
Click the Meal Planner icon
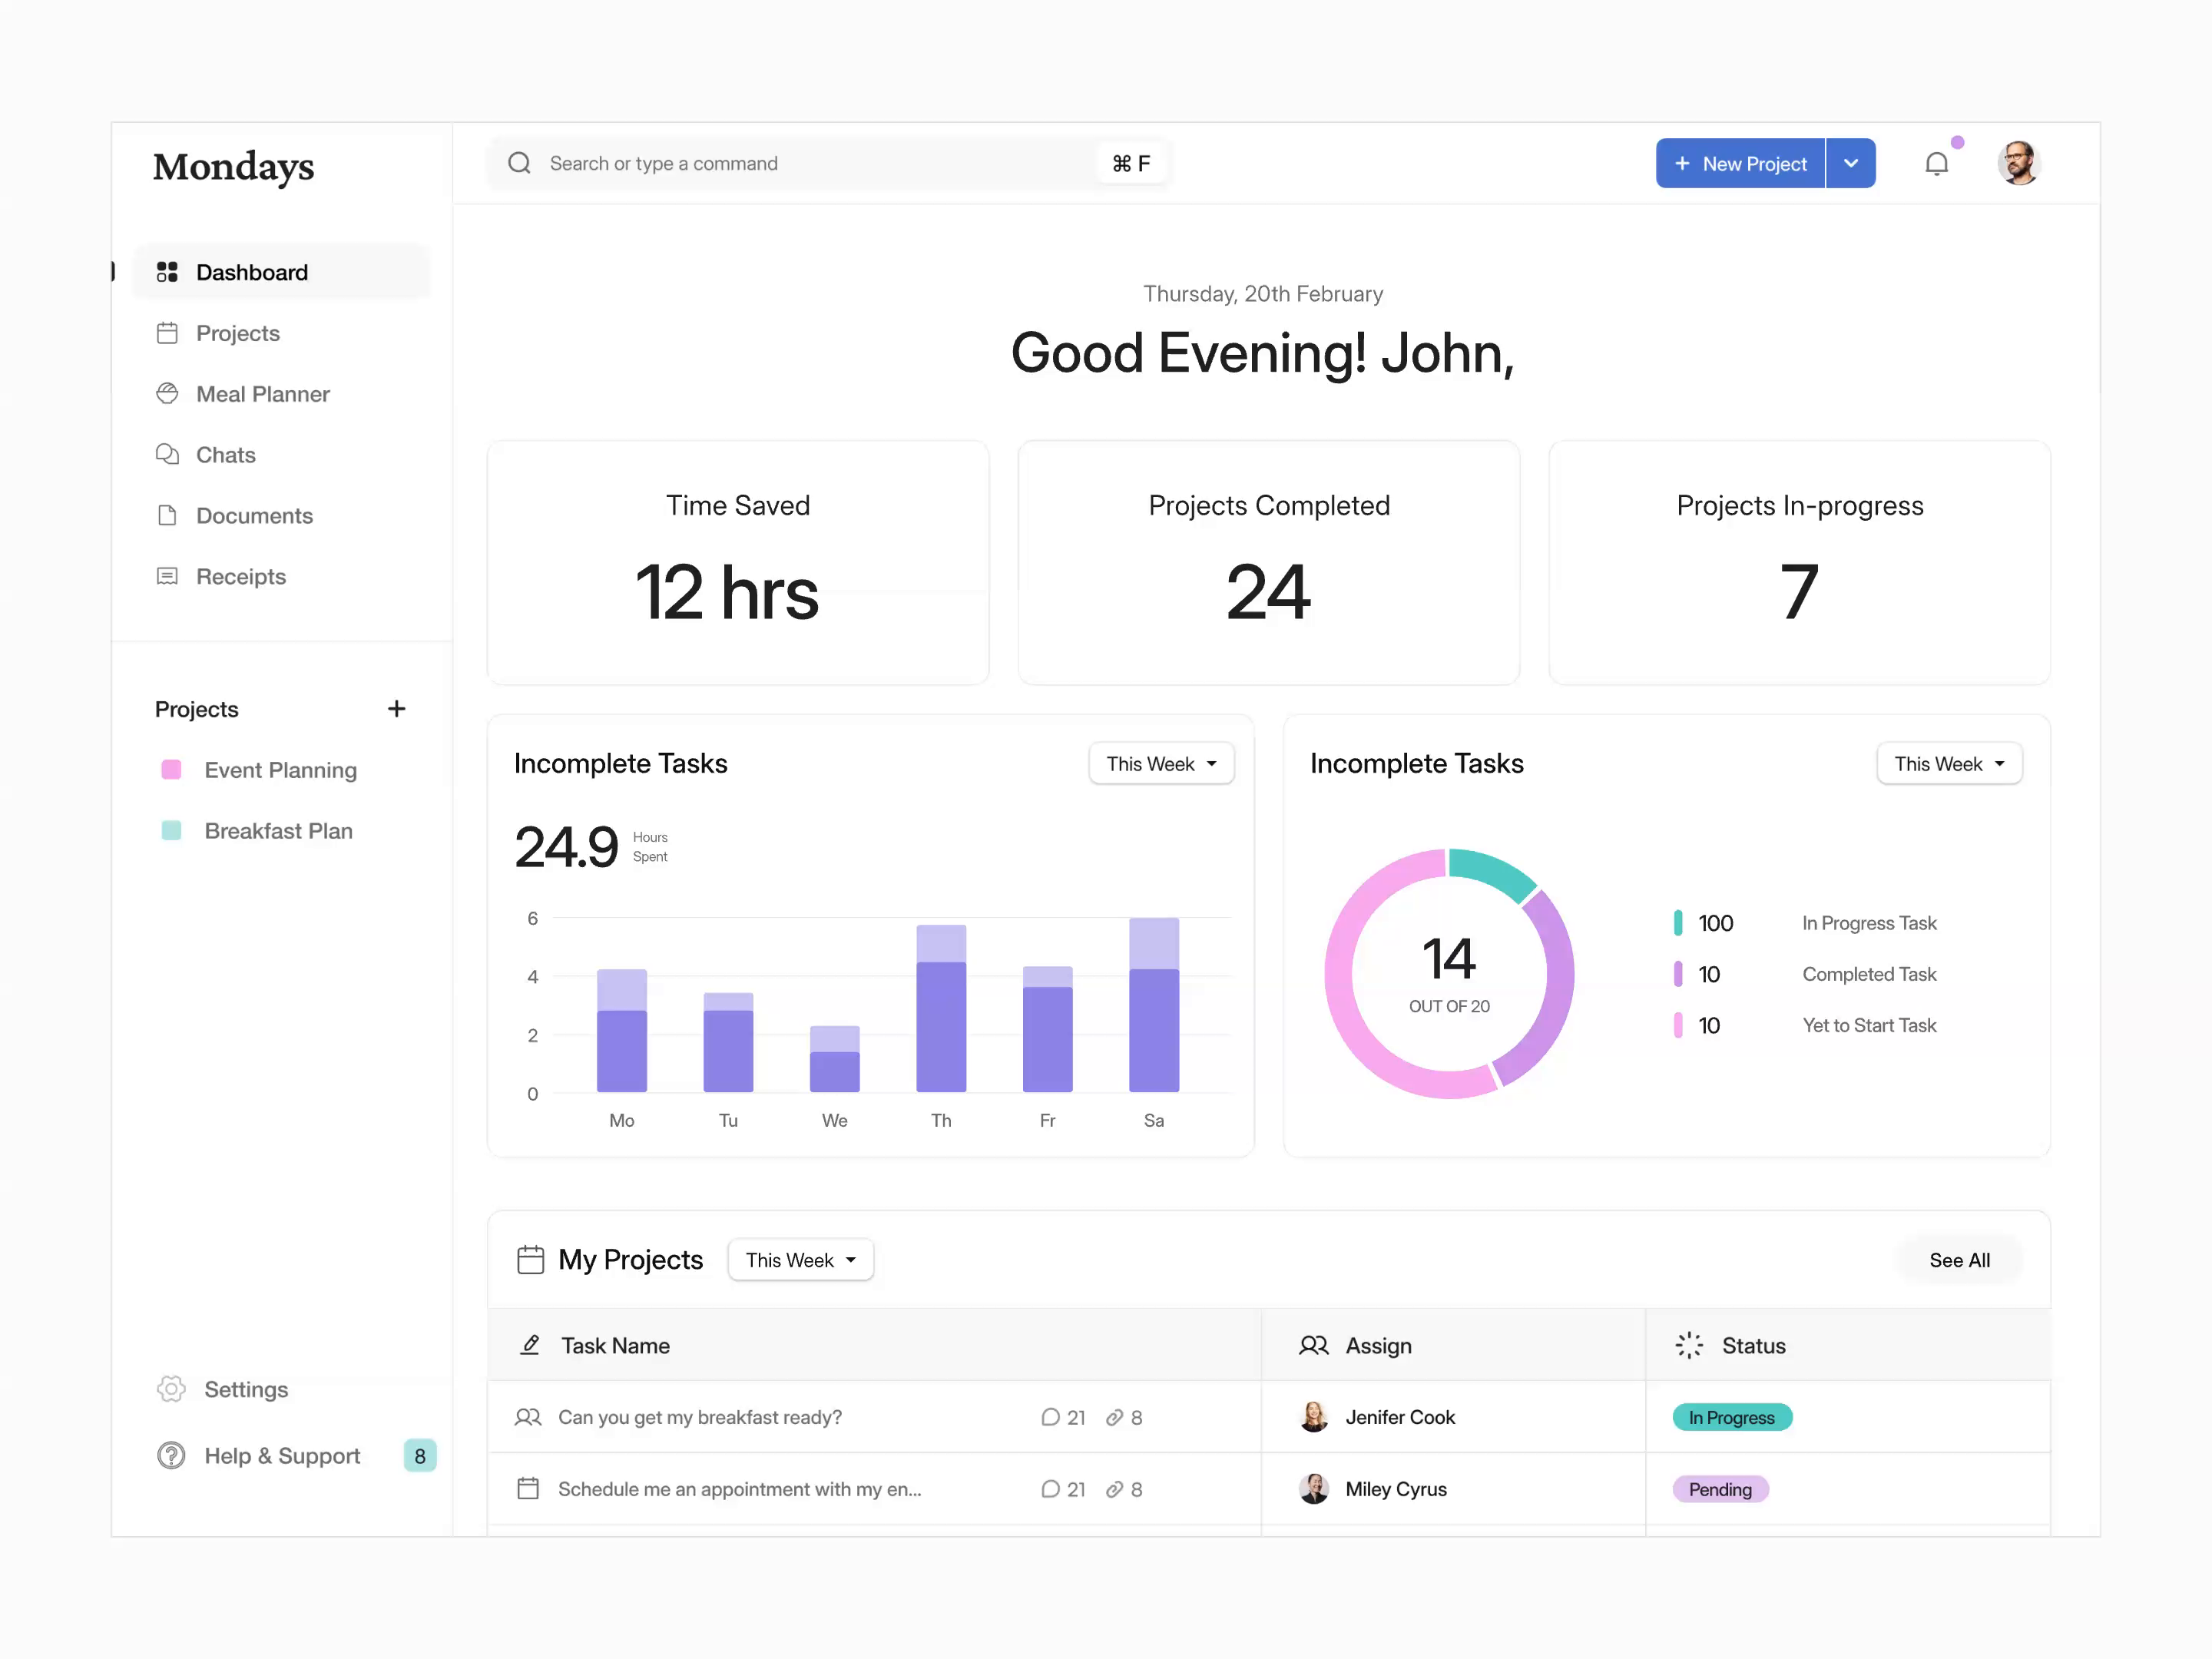pyautogui.click(x=168, y=394)
